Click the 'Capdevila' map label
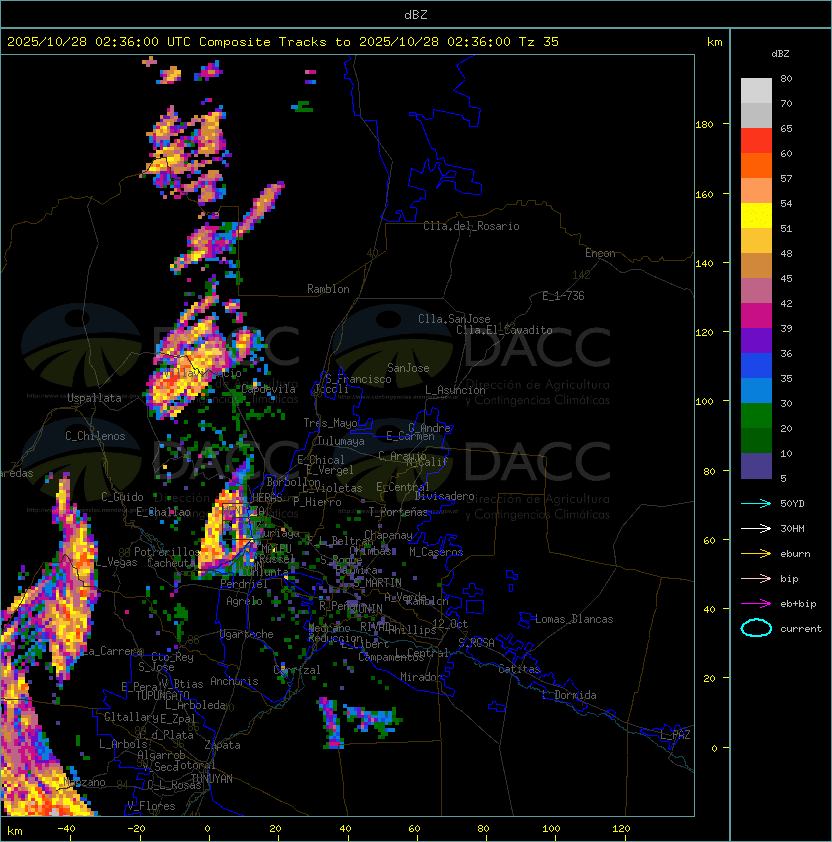 coord(268,389)
